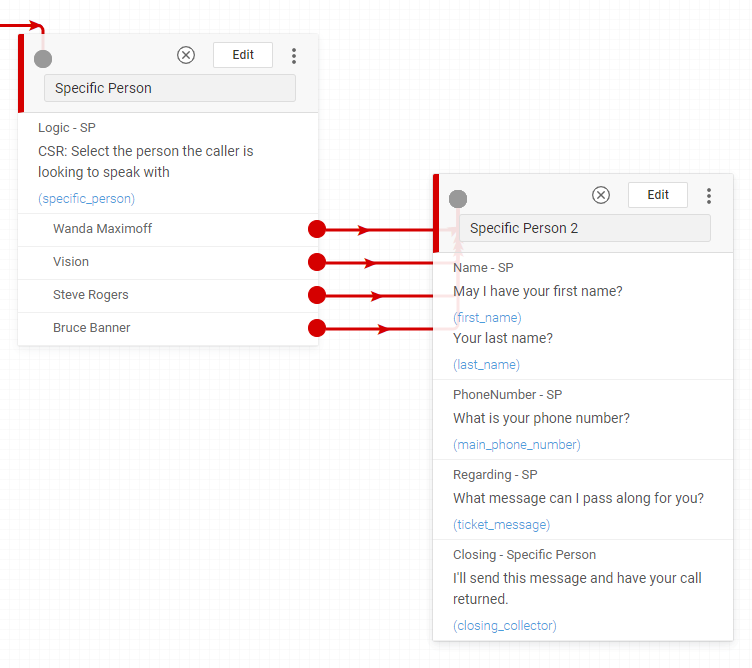Screen dimensions: 752x668
Task: Click the remove (X) icon on Specific Person block
Action: [x=186, y=55]
